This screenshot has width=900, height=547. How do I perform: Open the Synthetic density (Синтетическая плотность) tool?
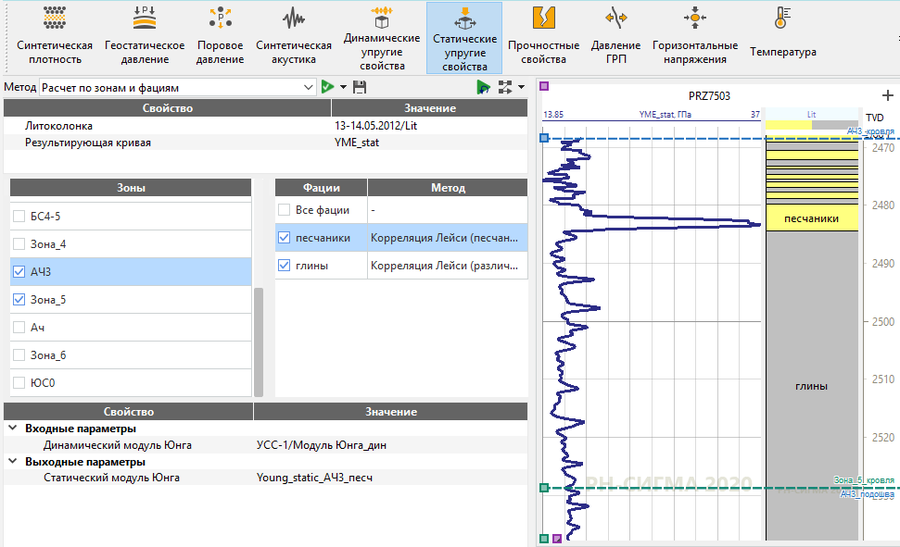55,36
